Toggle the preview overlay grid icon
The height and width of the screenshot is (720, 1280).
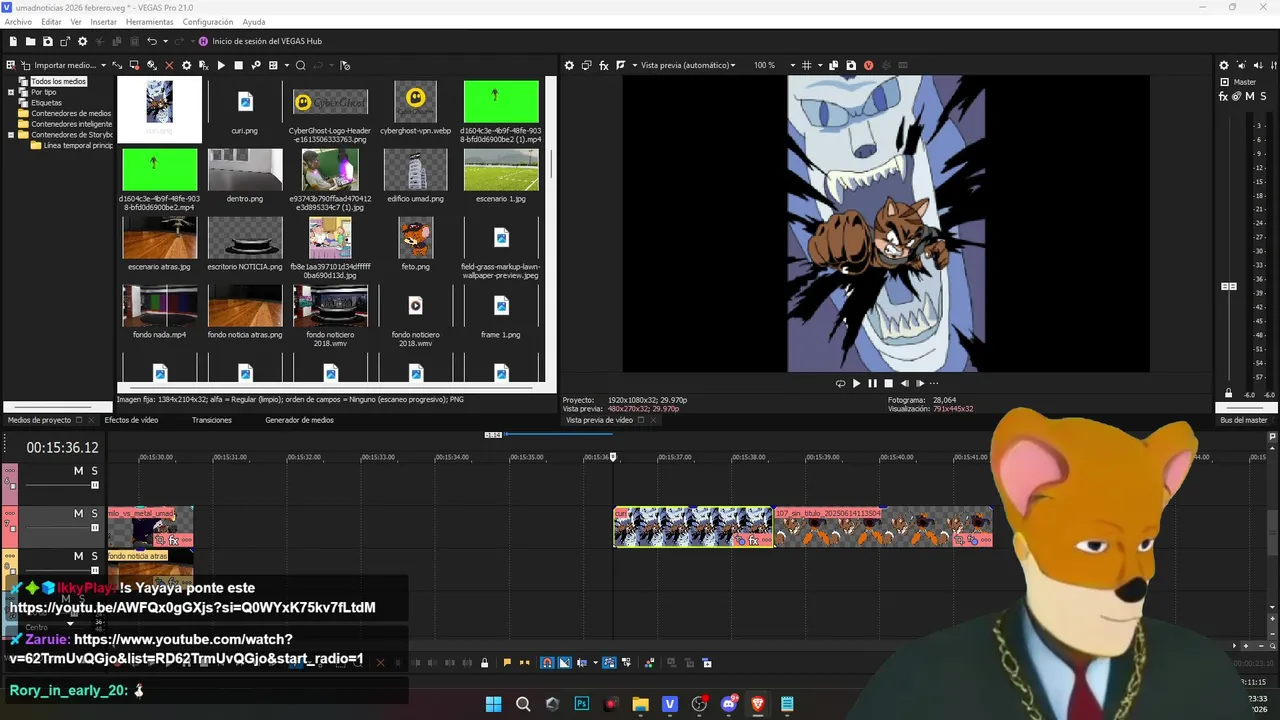(806, 65)
